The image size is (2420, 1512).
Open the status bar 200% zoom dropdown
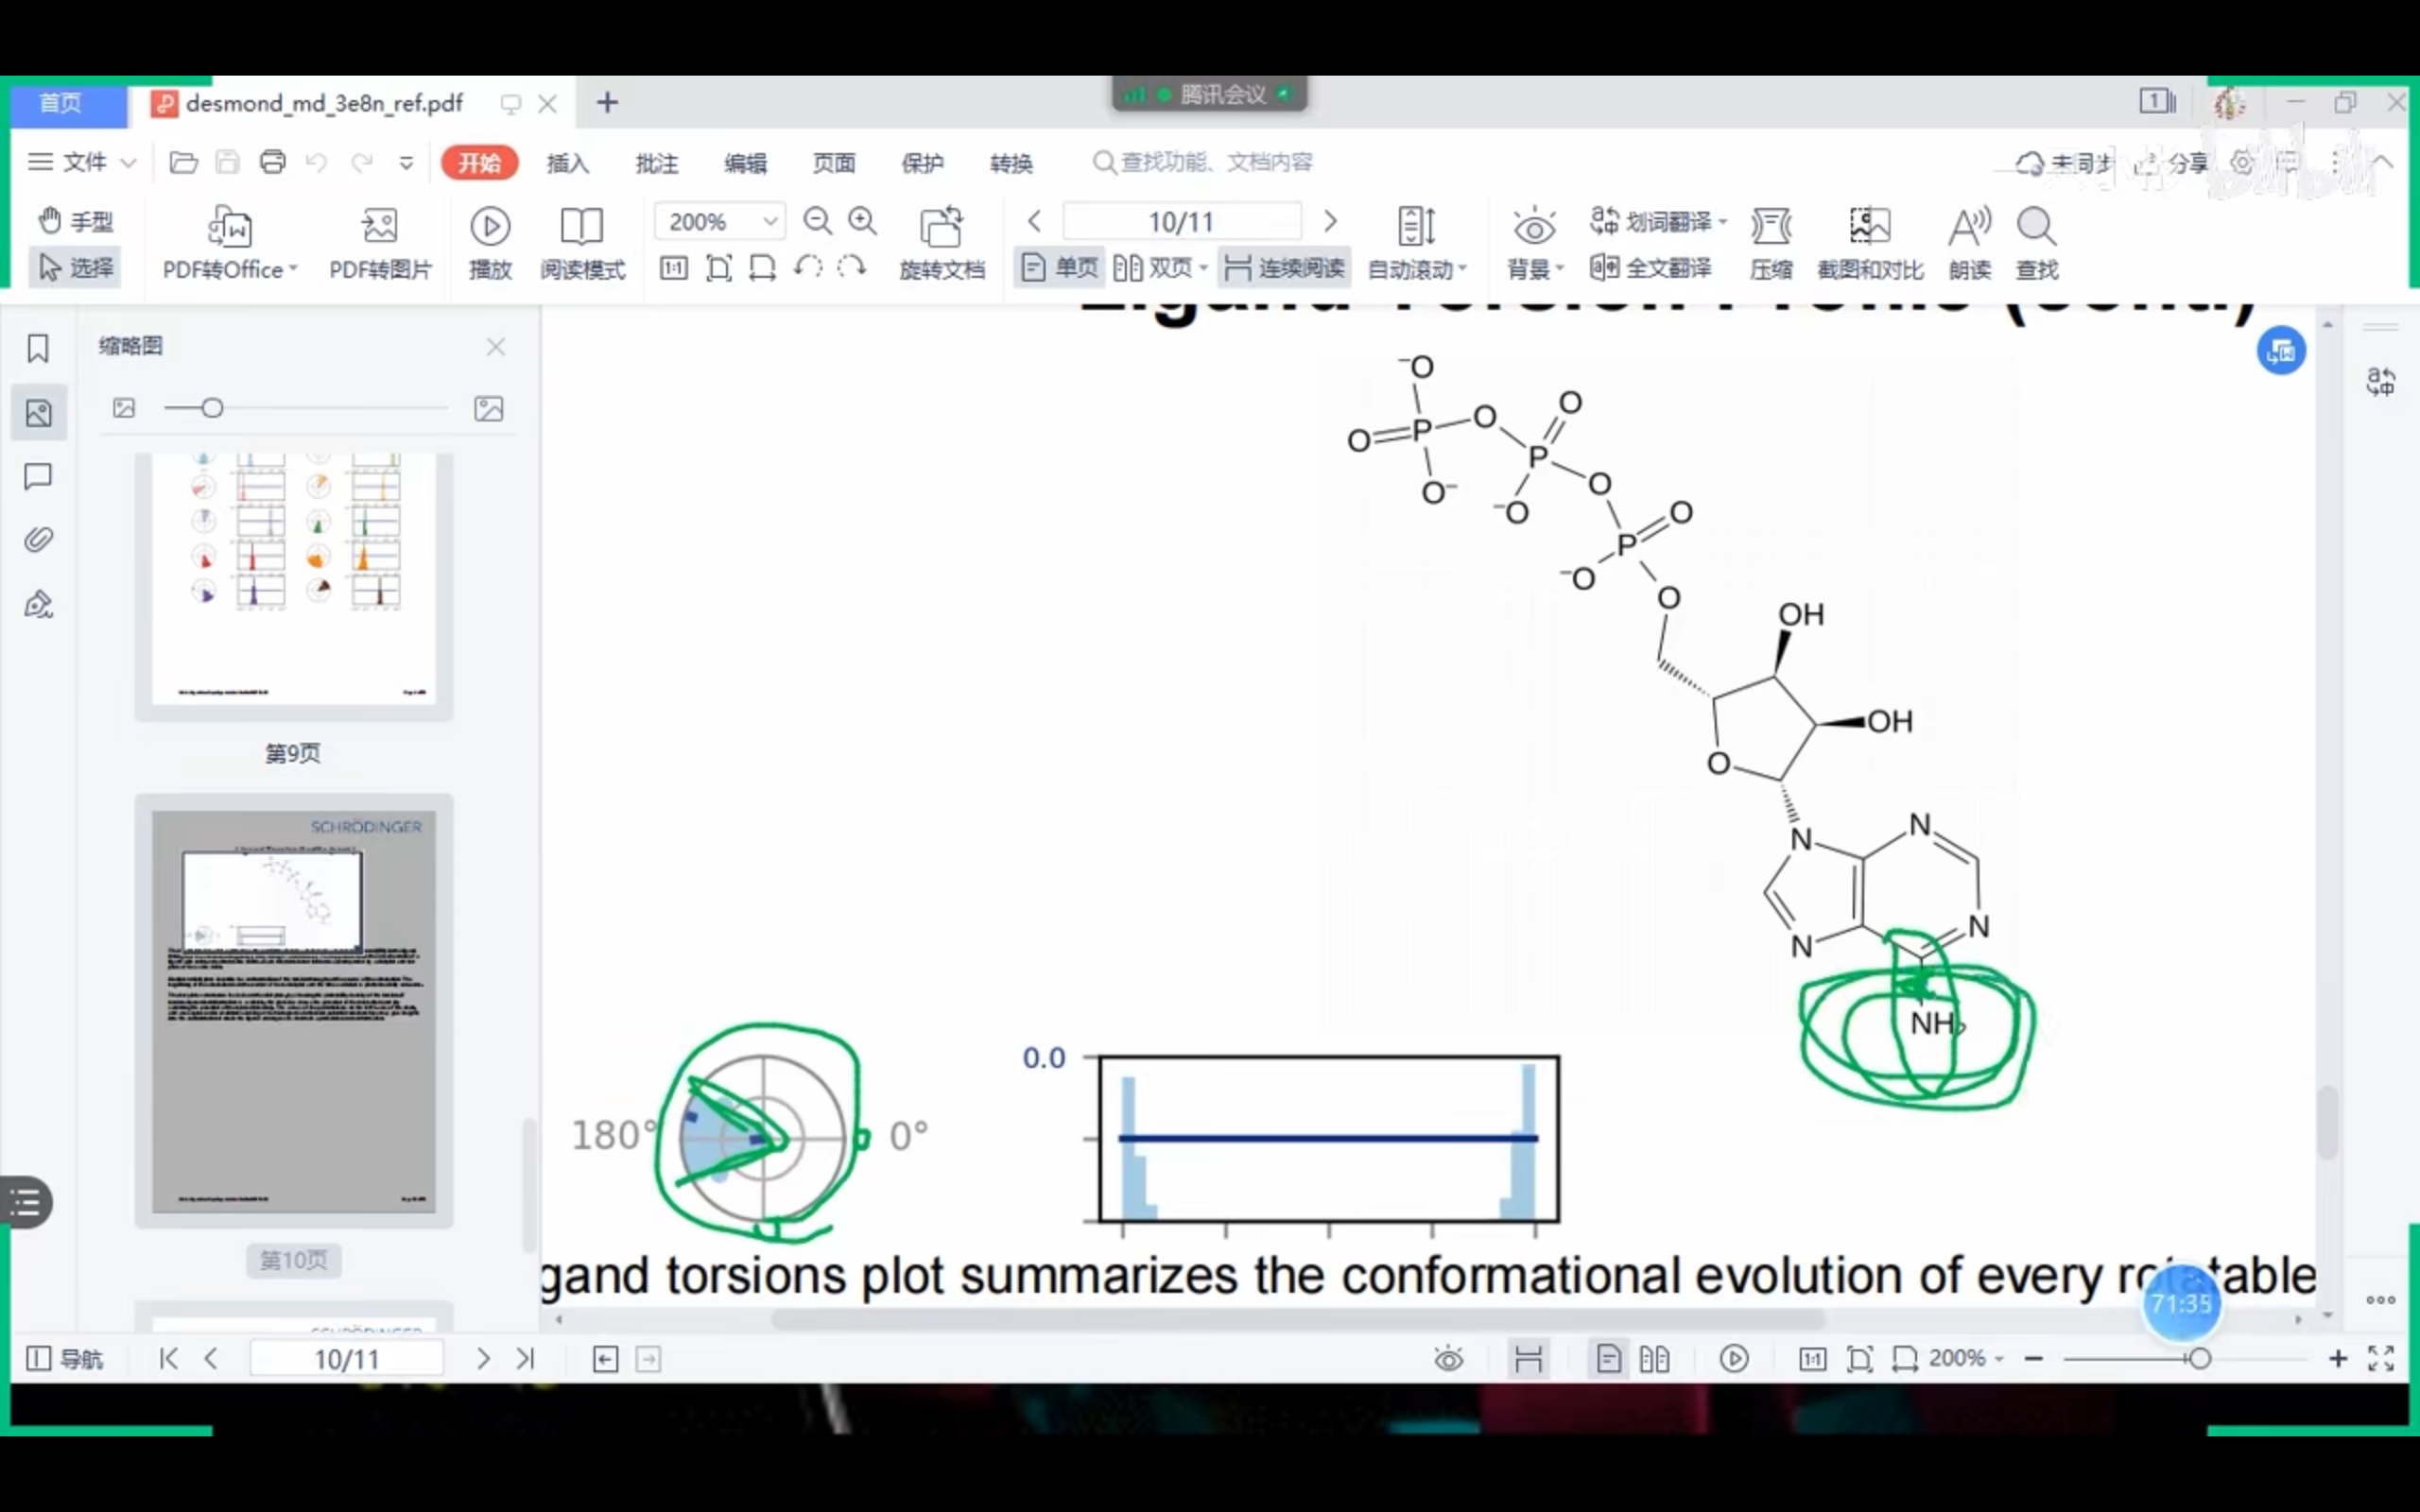1999,1359
